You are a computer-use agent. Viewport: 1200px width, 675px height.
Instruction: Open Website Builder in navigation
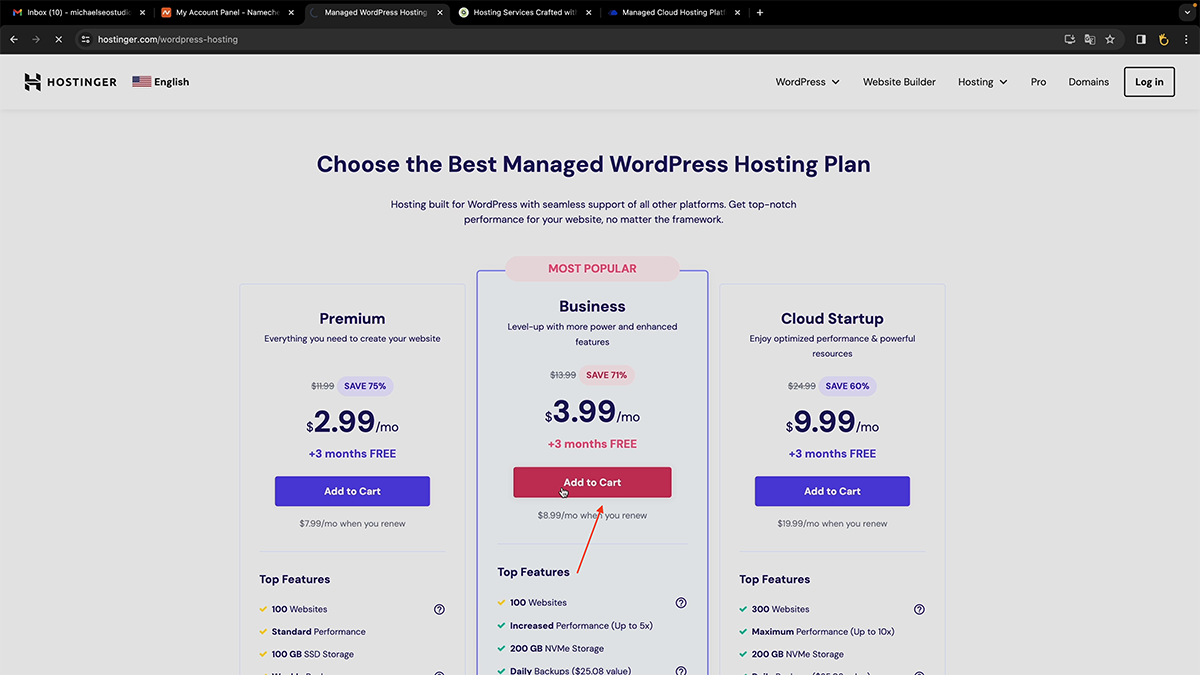(x=899, y=82)
